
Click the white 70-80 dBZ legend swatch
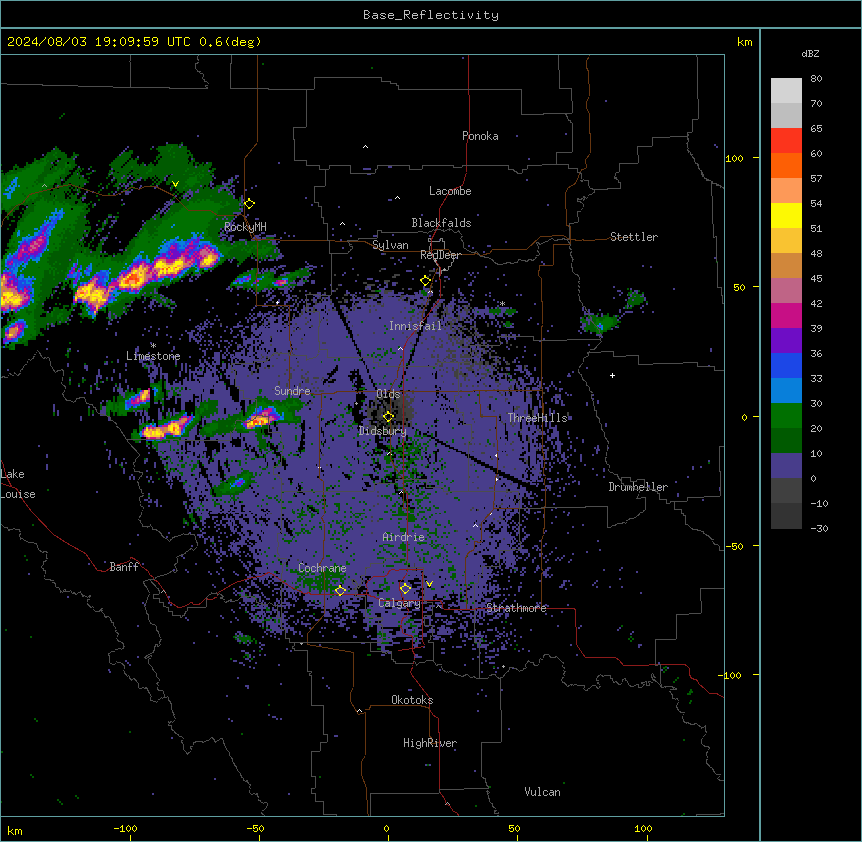tap(786, 91)
